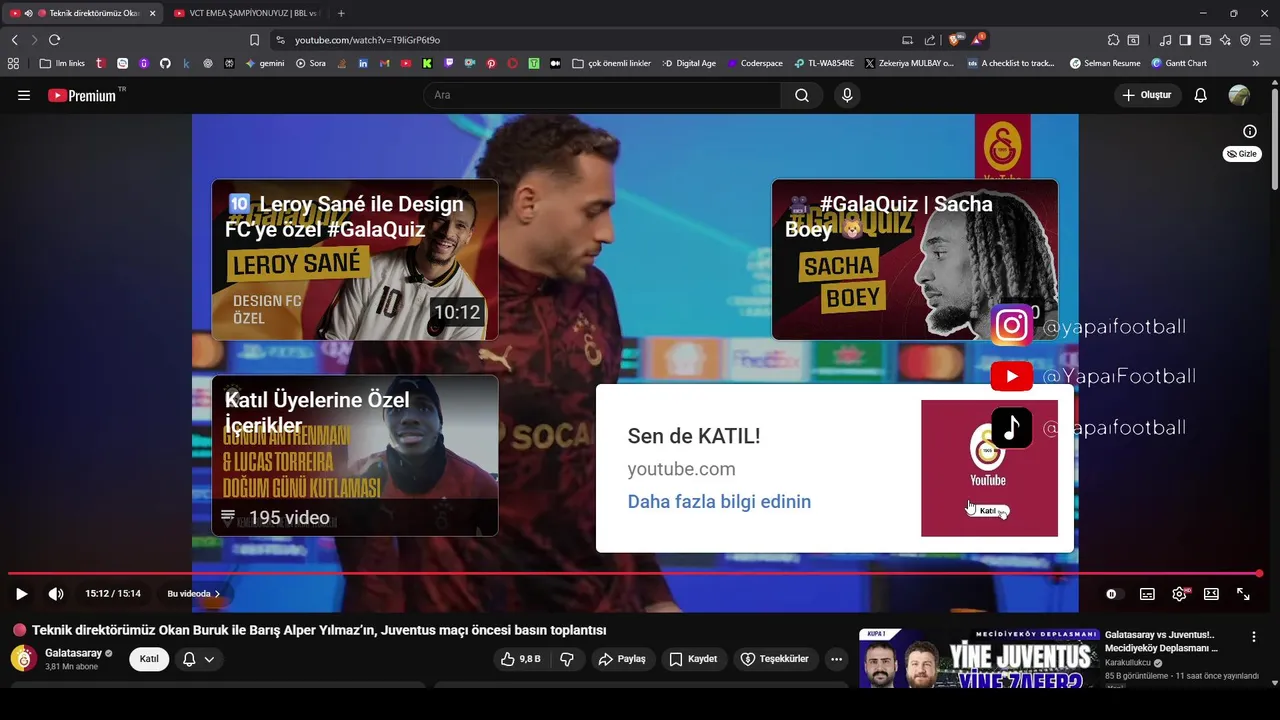
Task: Click the 'Teşekkürler' thanks button
Action: coord(776,659)
